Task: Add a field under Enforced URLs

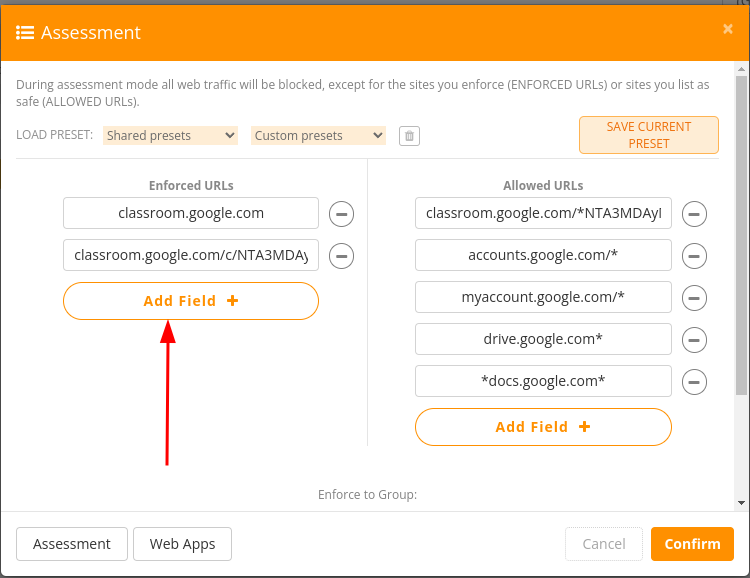Action: (x=191, y=301)
